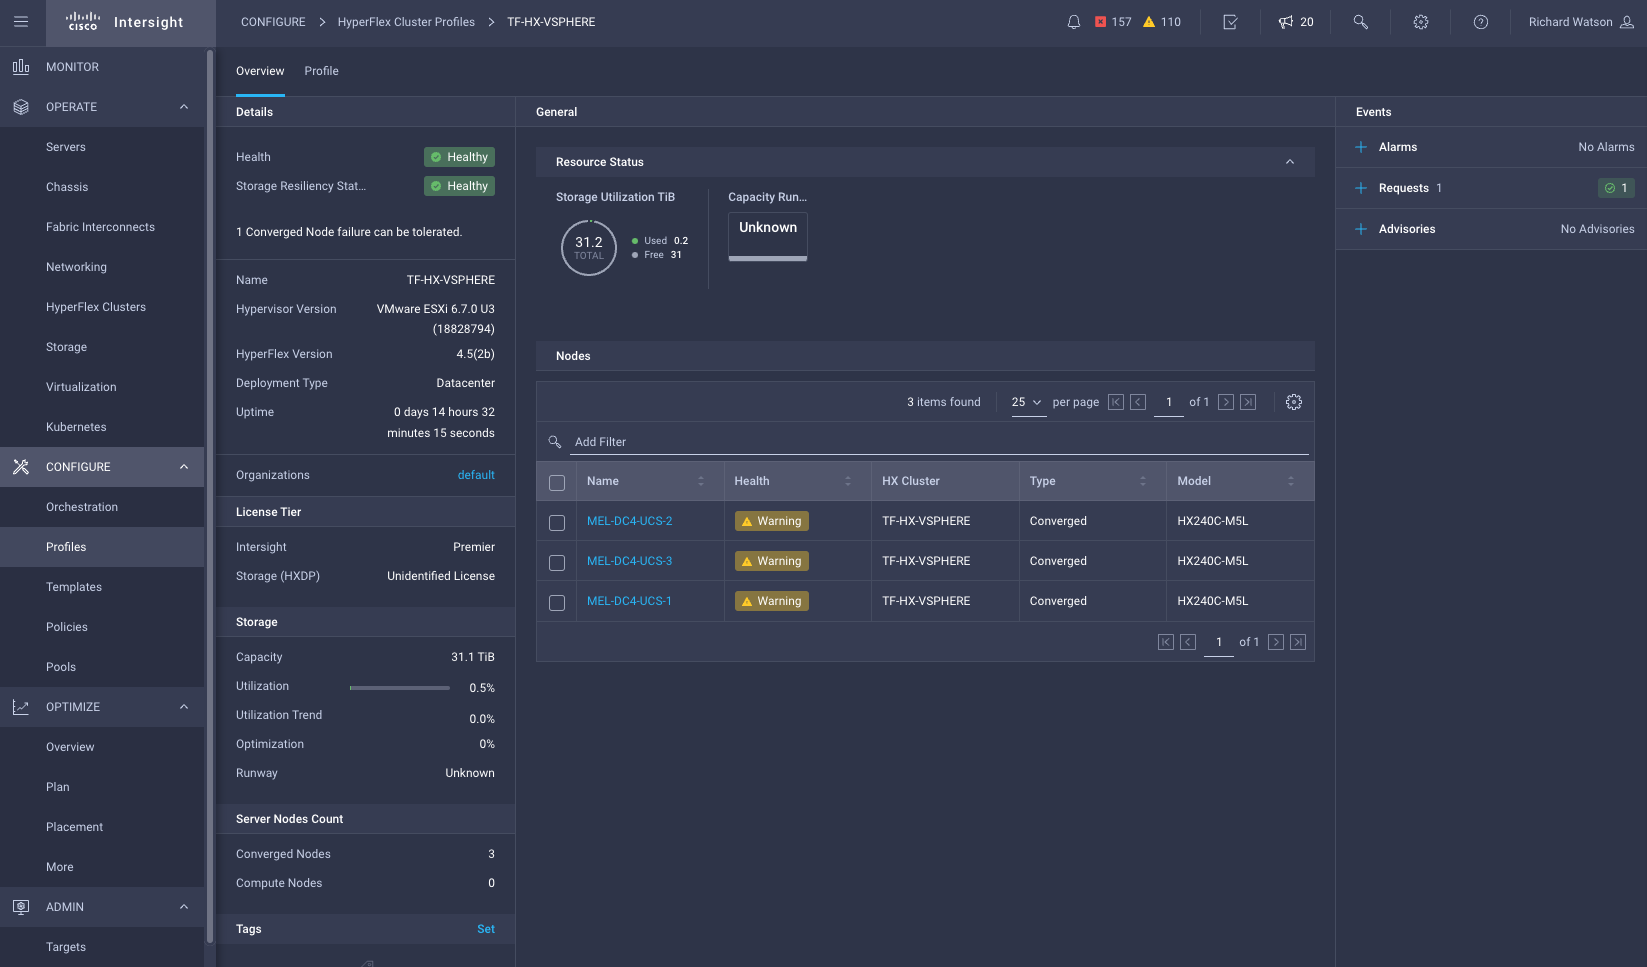This screenshot has width=1647, height=967.
Task: Click the Cisco Intersight logo
Action: coord(125,22)
